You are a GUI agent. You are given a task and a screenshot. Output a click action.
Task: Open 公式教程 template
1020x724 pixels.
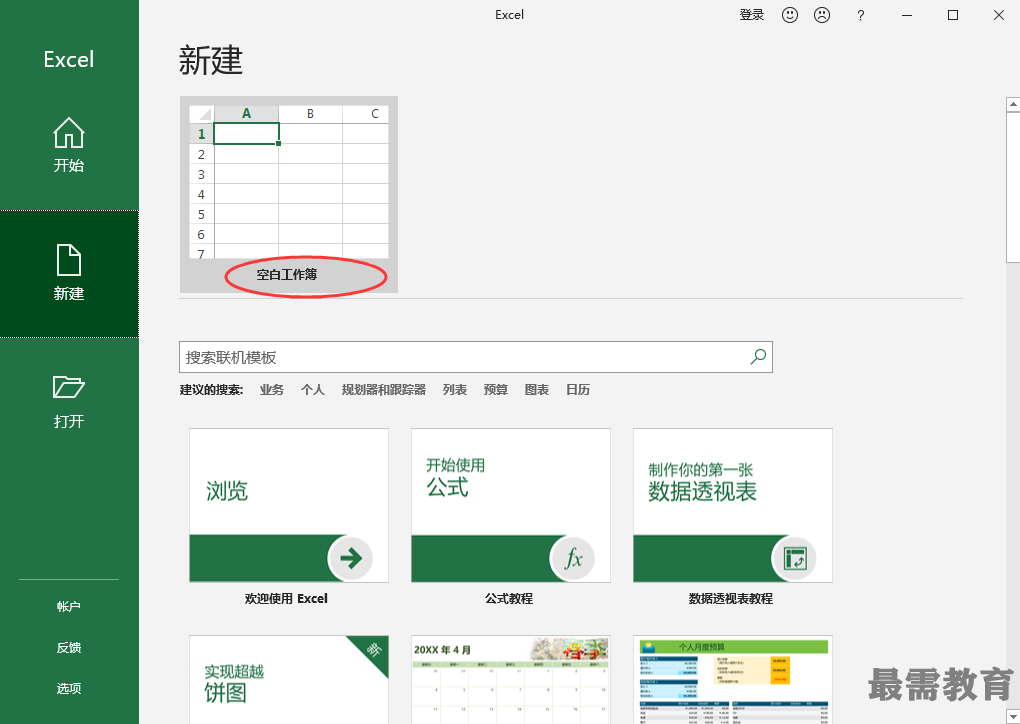point(511,518)
